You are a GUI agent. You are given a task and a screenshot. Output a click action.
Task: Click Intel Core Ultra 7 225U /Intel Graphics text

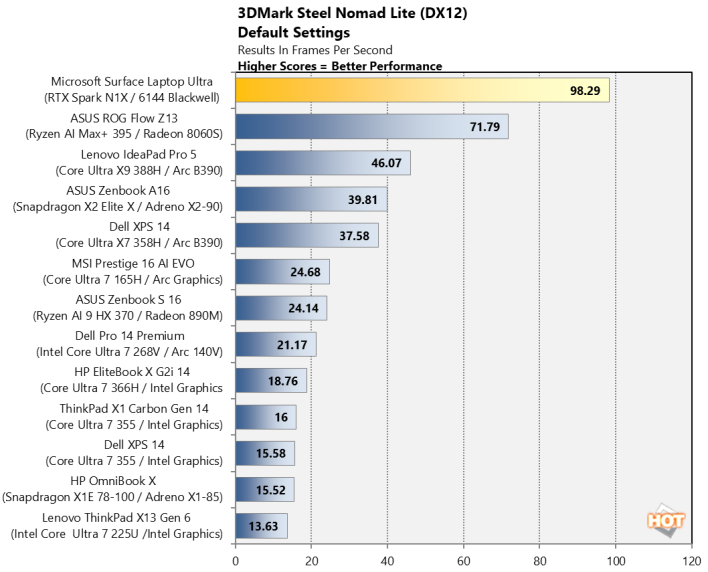tap(117, 534)
